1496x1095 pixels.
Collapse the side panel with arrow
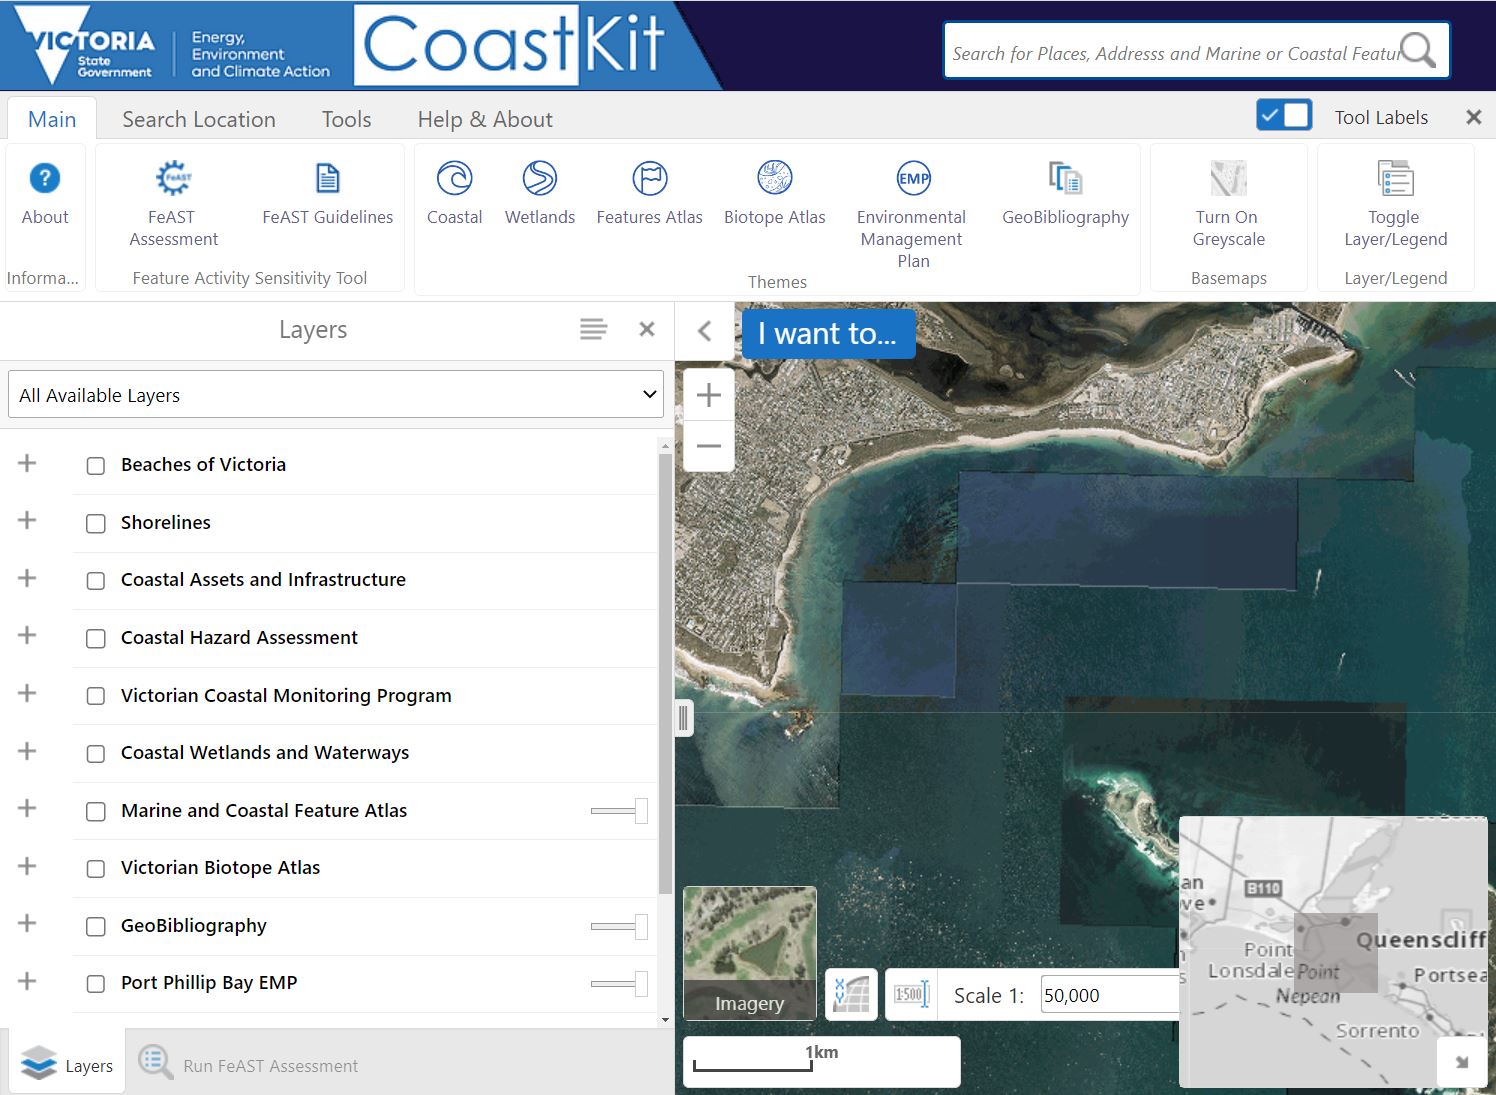pyautogui.click(x=704, y=331)
